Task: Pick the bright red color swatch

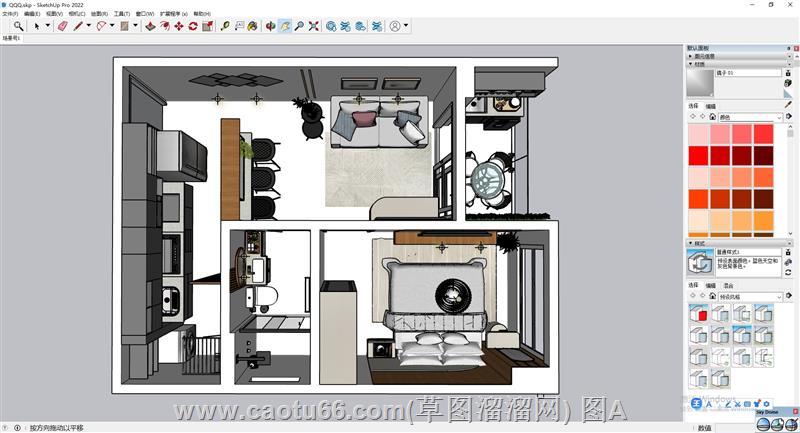Action: click(x=698, y=156)
